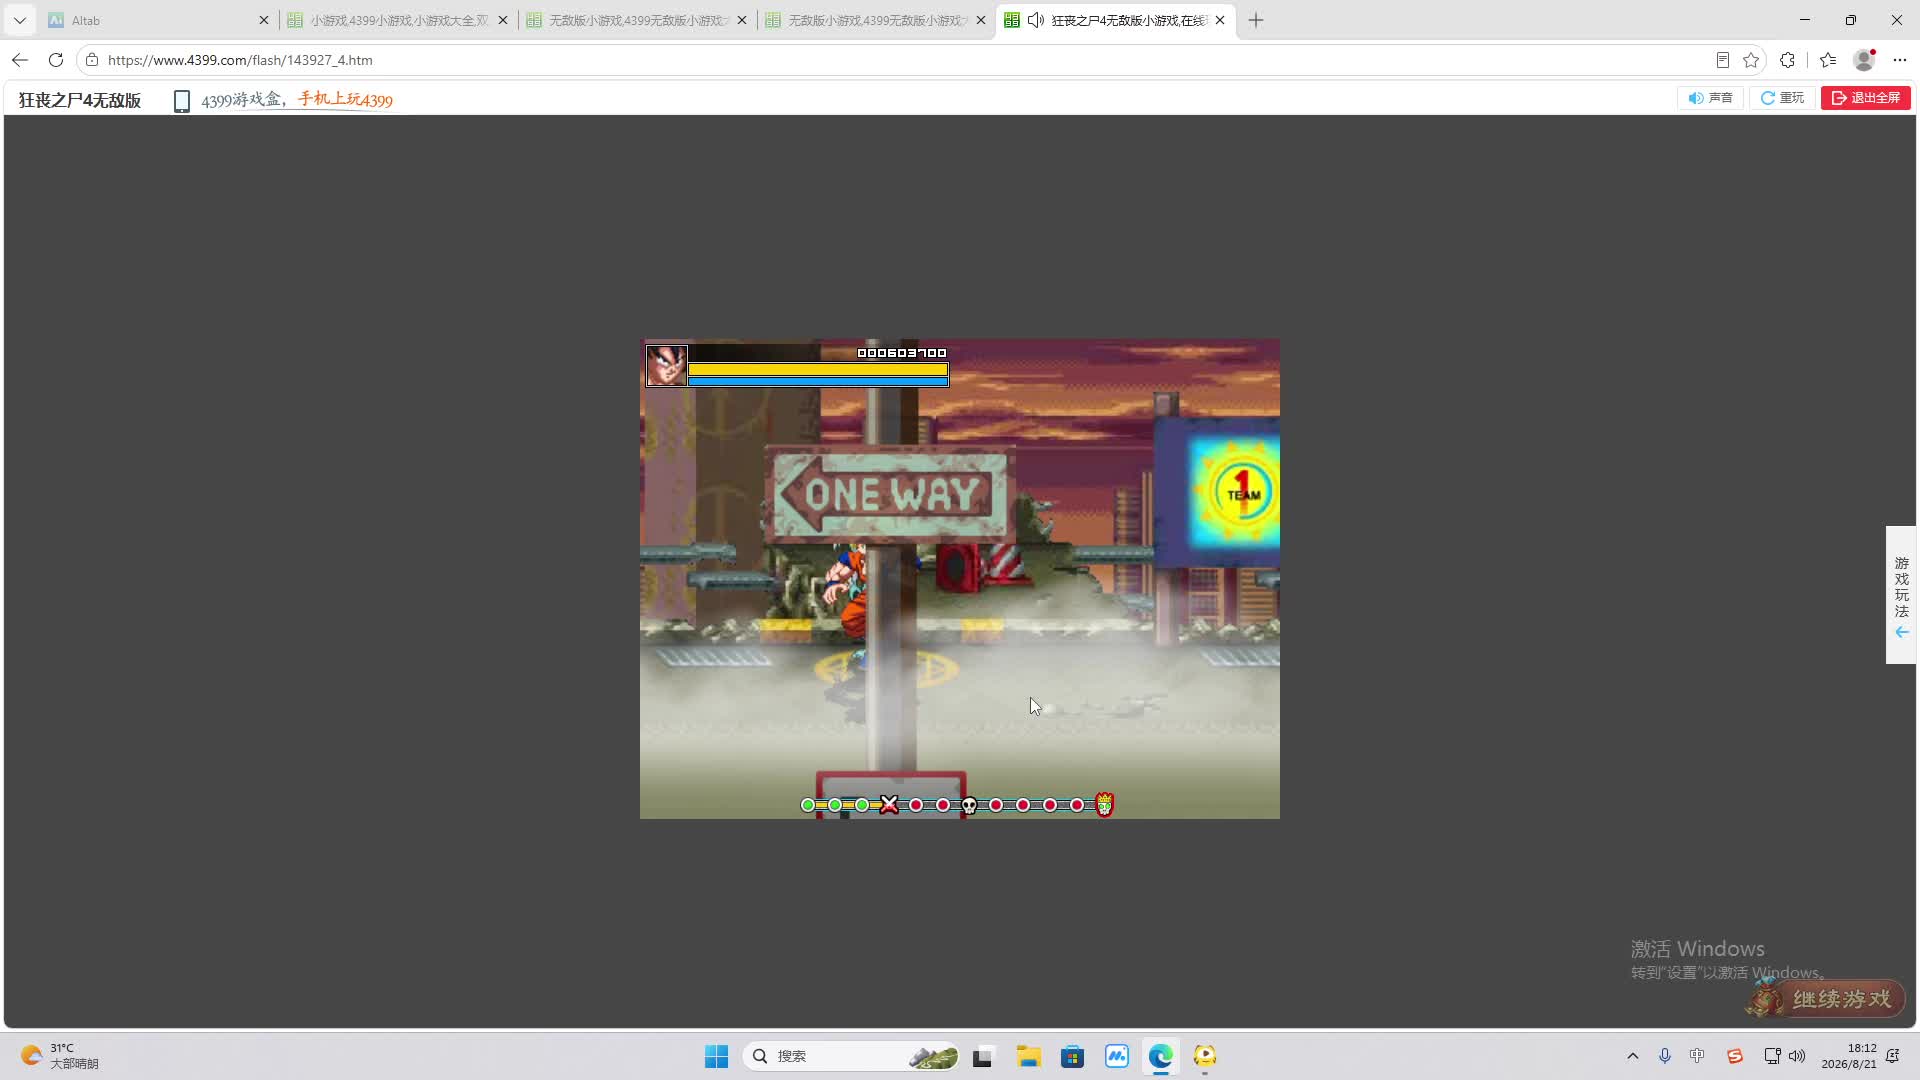Click the skull marker on stage progress

(969, 805)
